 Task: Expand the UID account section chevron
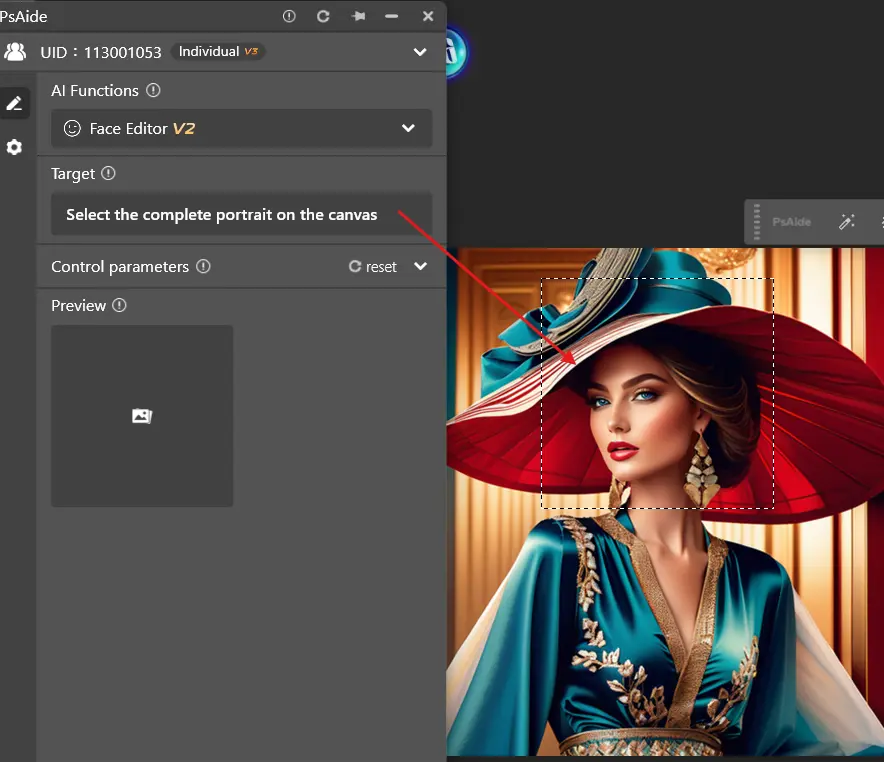[420, 52]
